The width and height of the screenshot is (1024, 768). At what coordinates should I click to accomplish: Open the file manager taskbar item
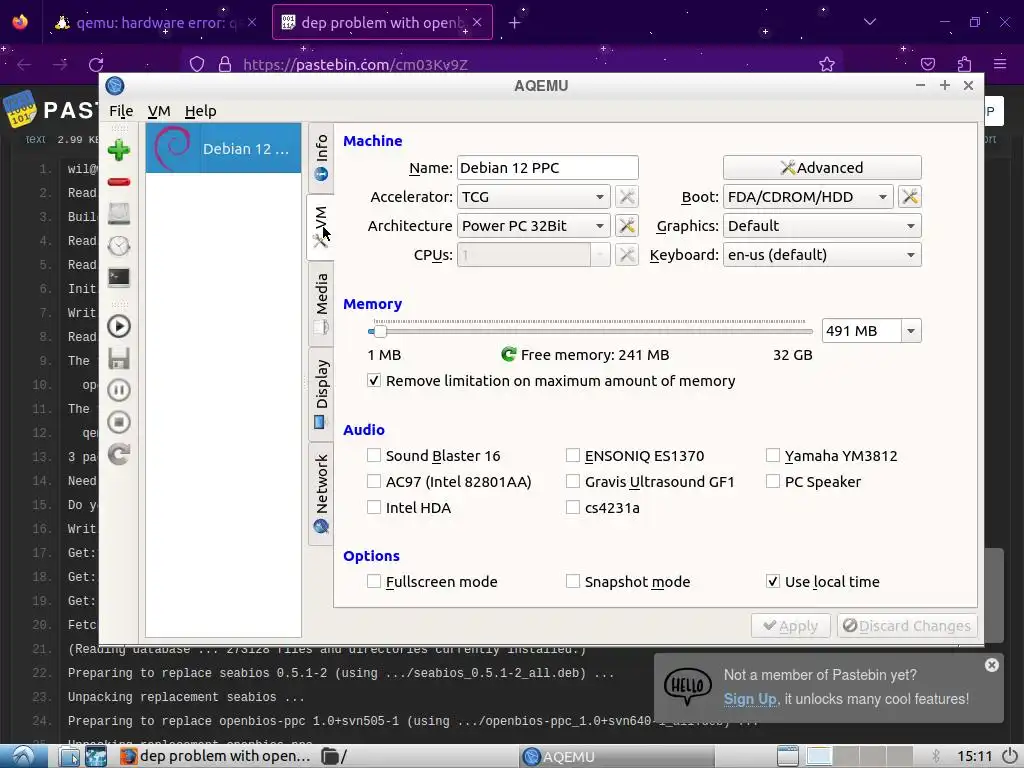(335, 756)
